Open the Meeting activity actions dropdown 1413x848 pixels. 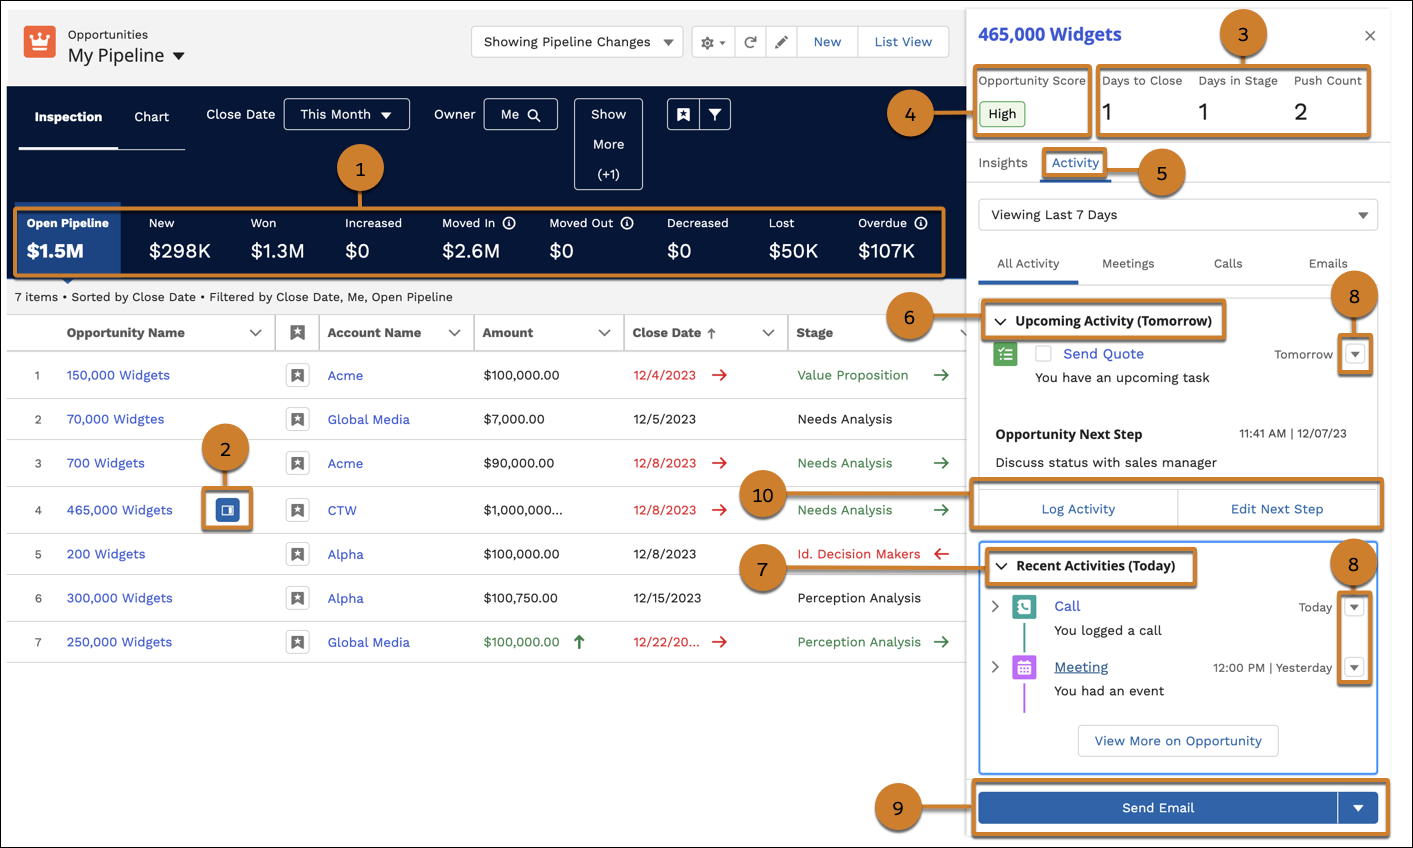1354,667
